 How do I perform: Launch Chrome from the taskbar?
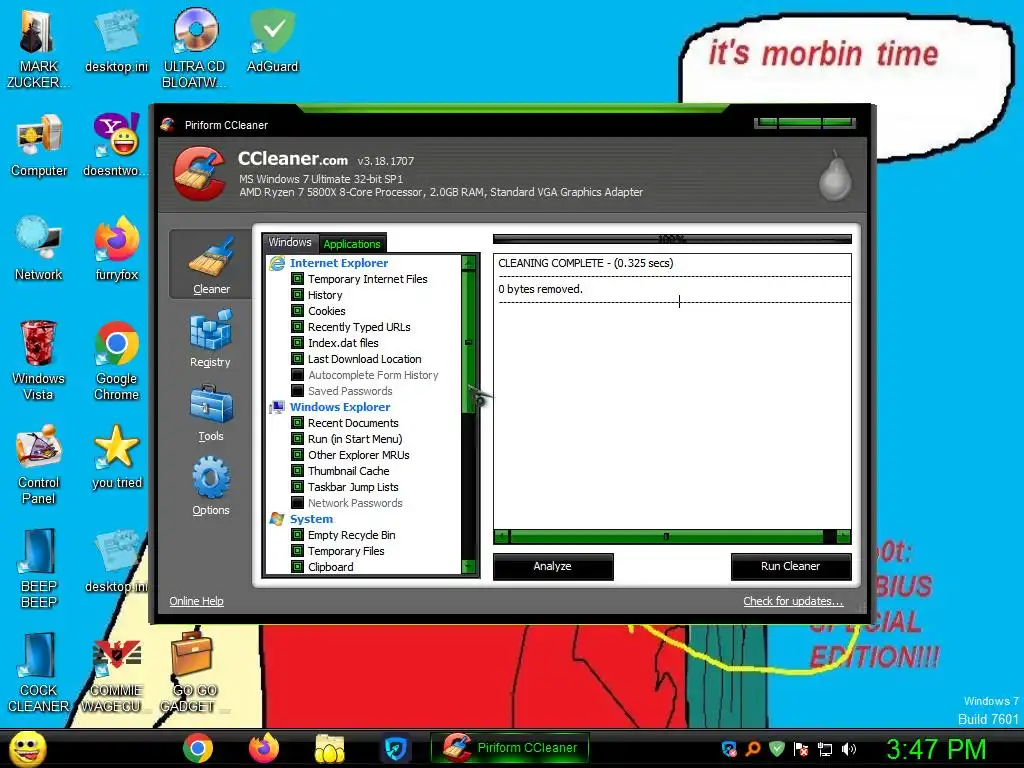198,748
